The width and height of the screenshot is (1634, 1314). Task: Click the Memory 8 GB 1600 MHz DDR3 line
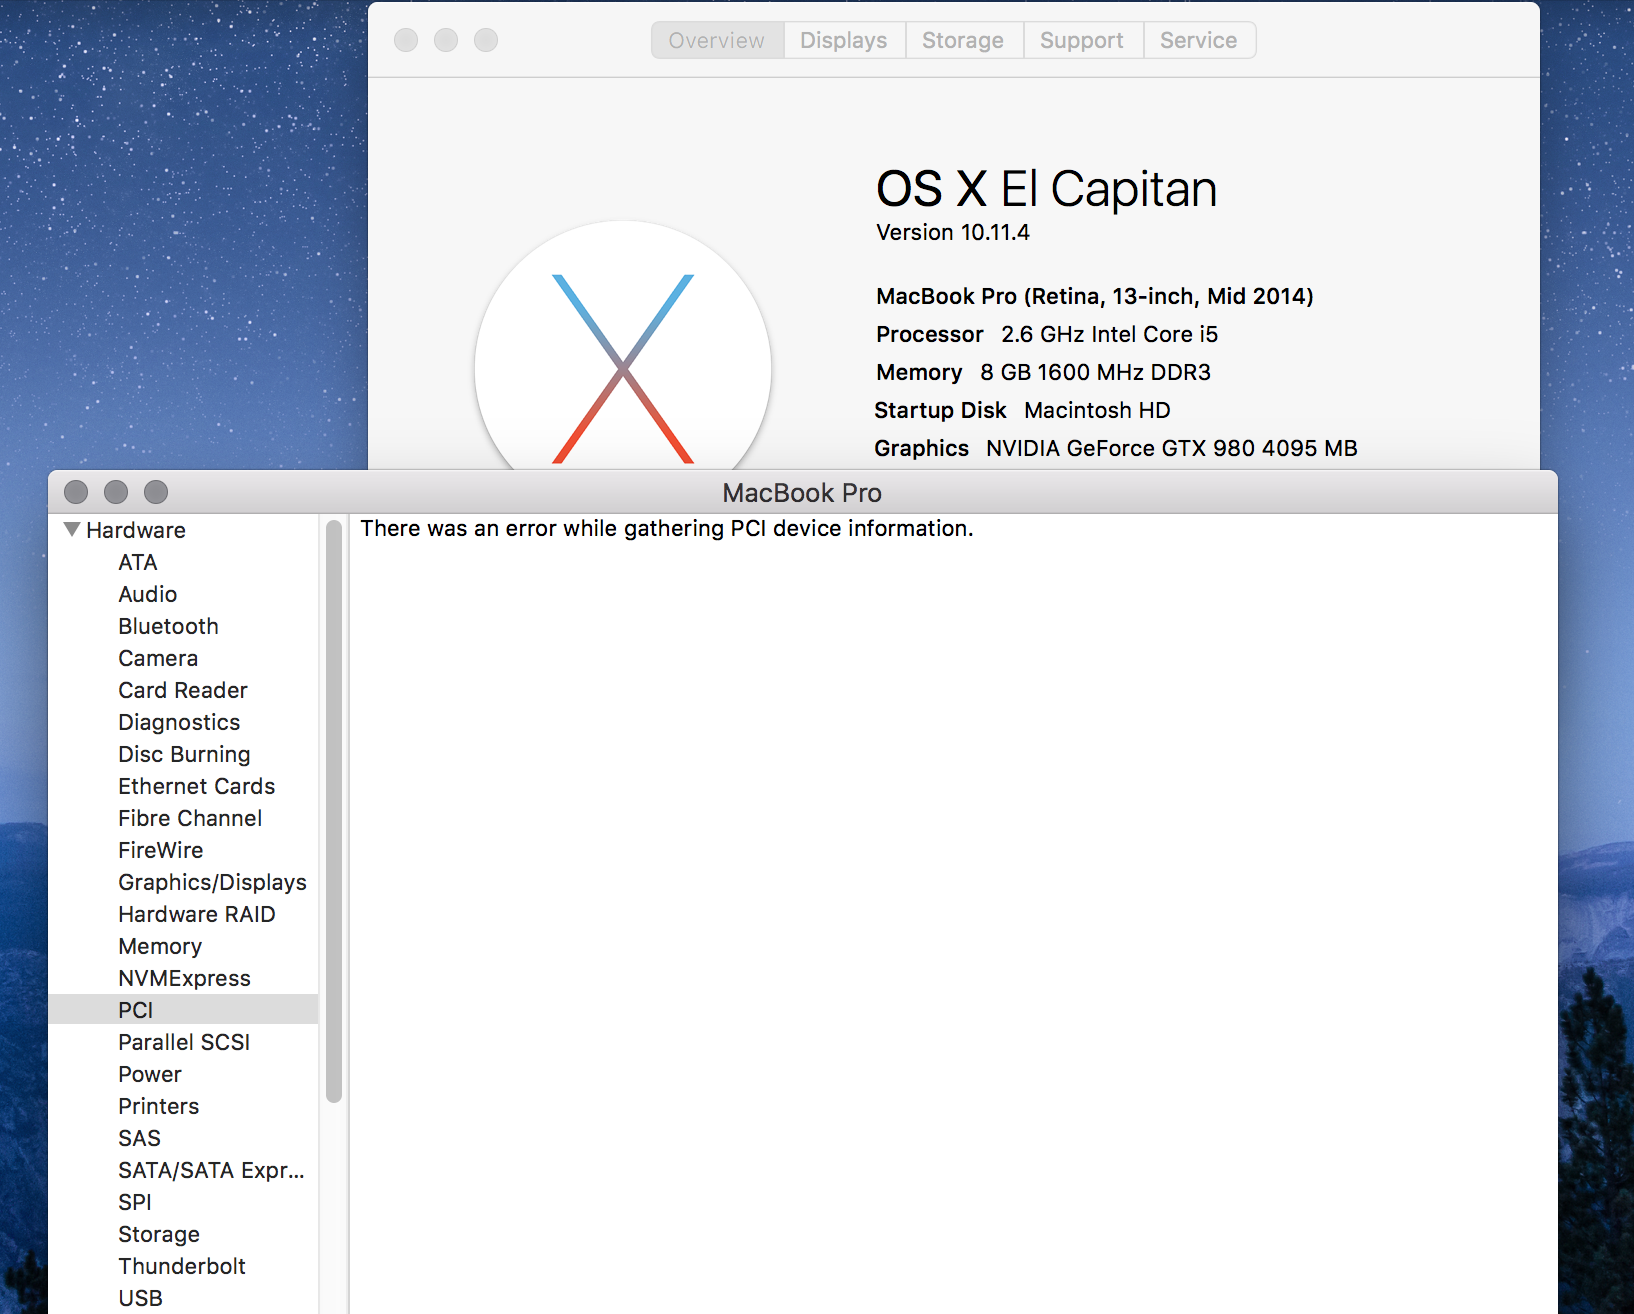click(x=1043, y=372)
